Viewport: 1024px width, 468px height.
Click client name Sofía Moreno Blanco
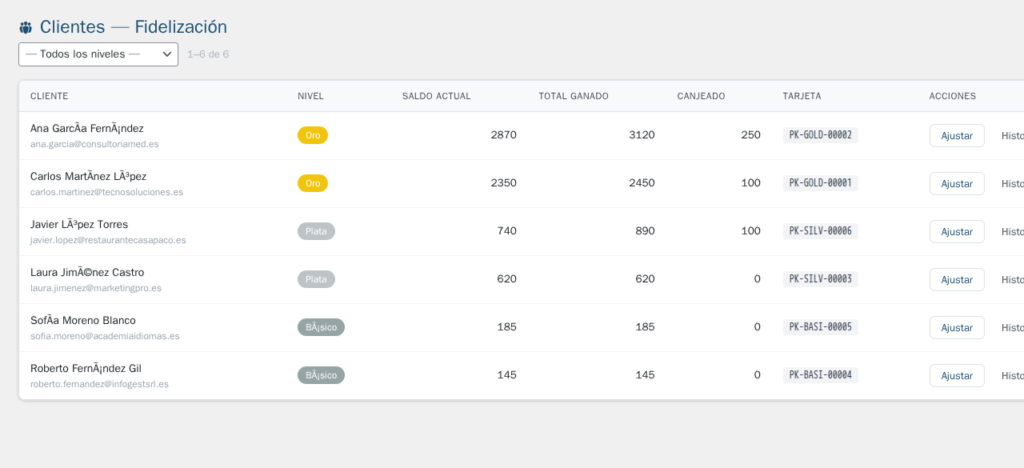point(83,320)
